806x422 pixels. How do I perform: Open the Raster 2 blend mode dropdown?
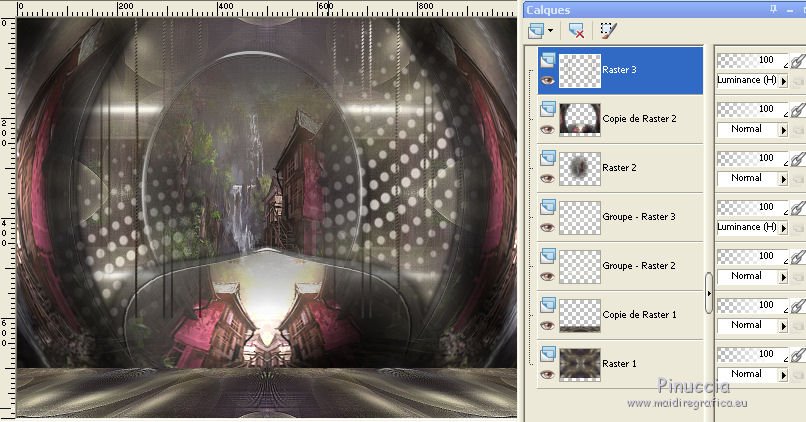click(x=783, y=178)
